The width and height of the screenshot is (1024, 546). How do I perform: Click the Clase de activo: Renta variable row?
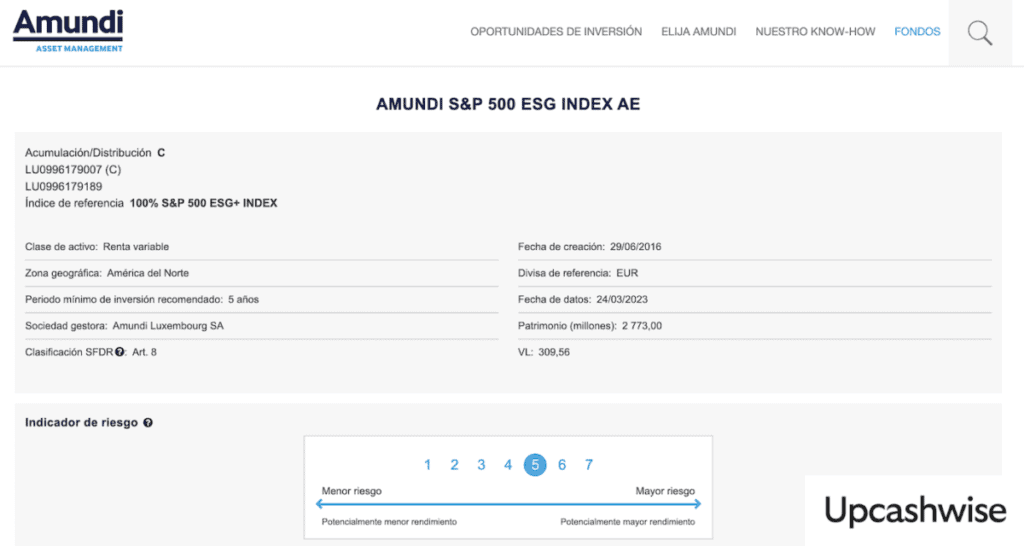[261, 247]
